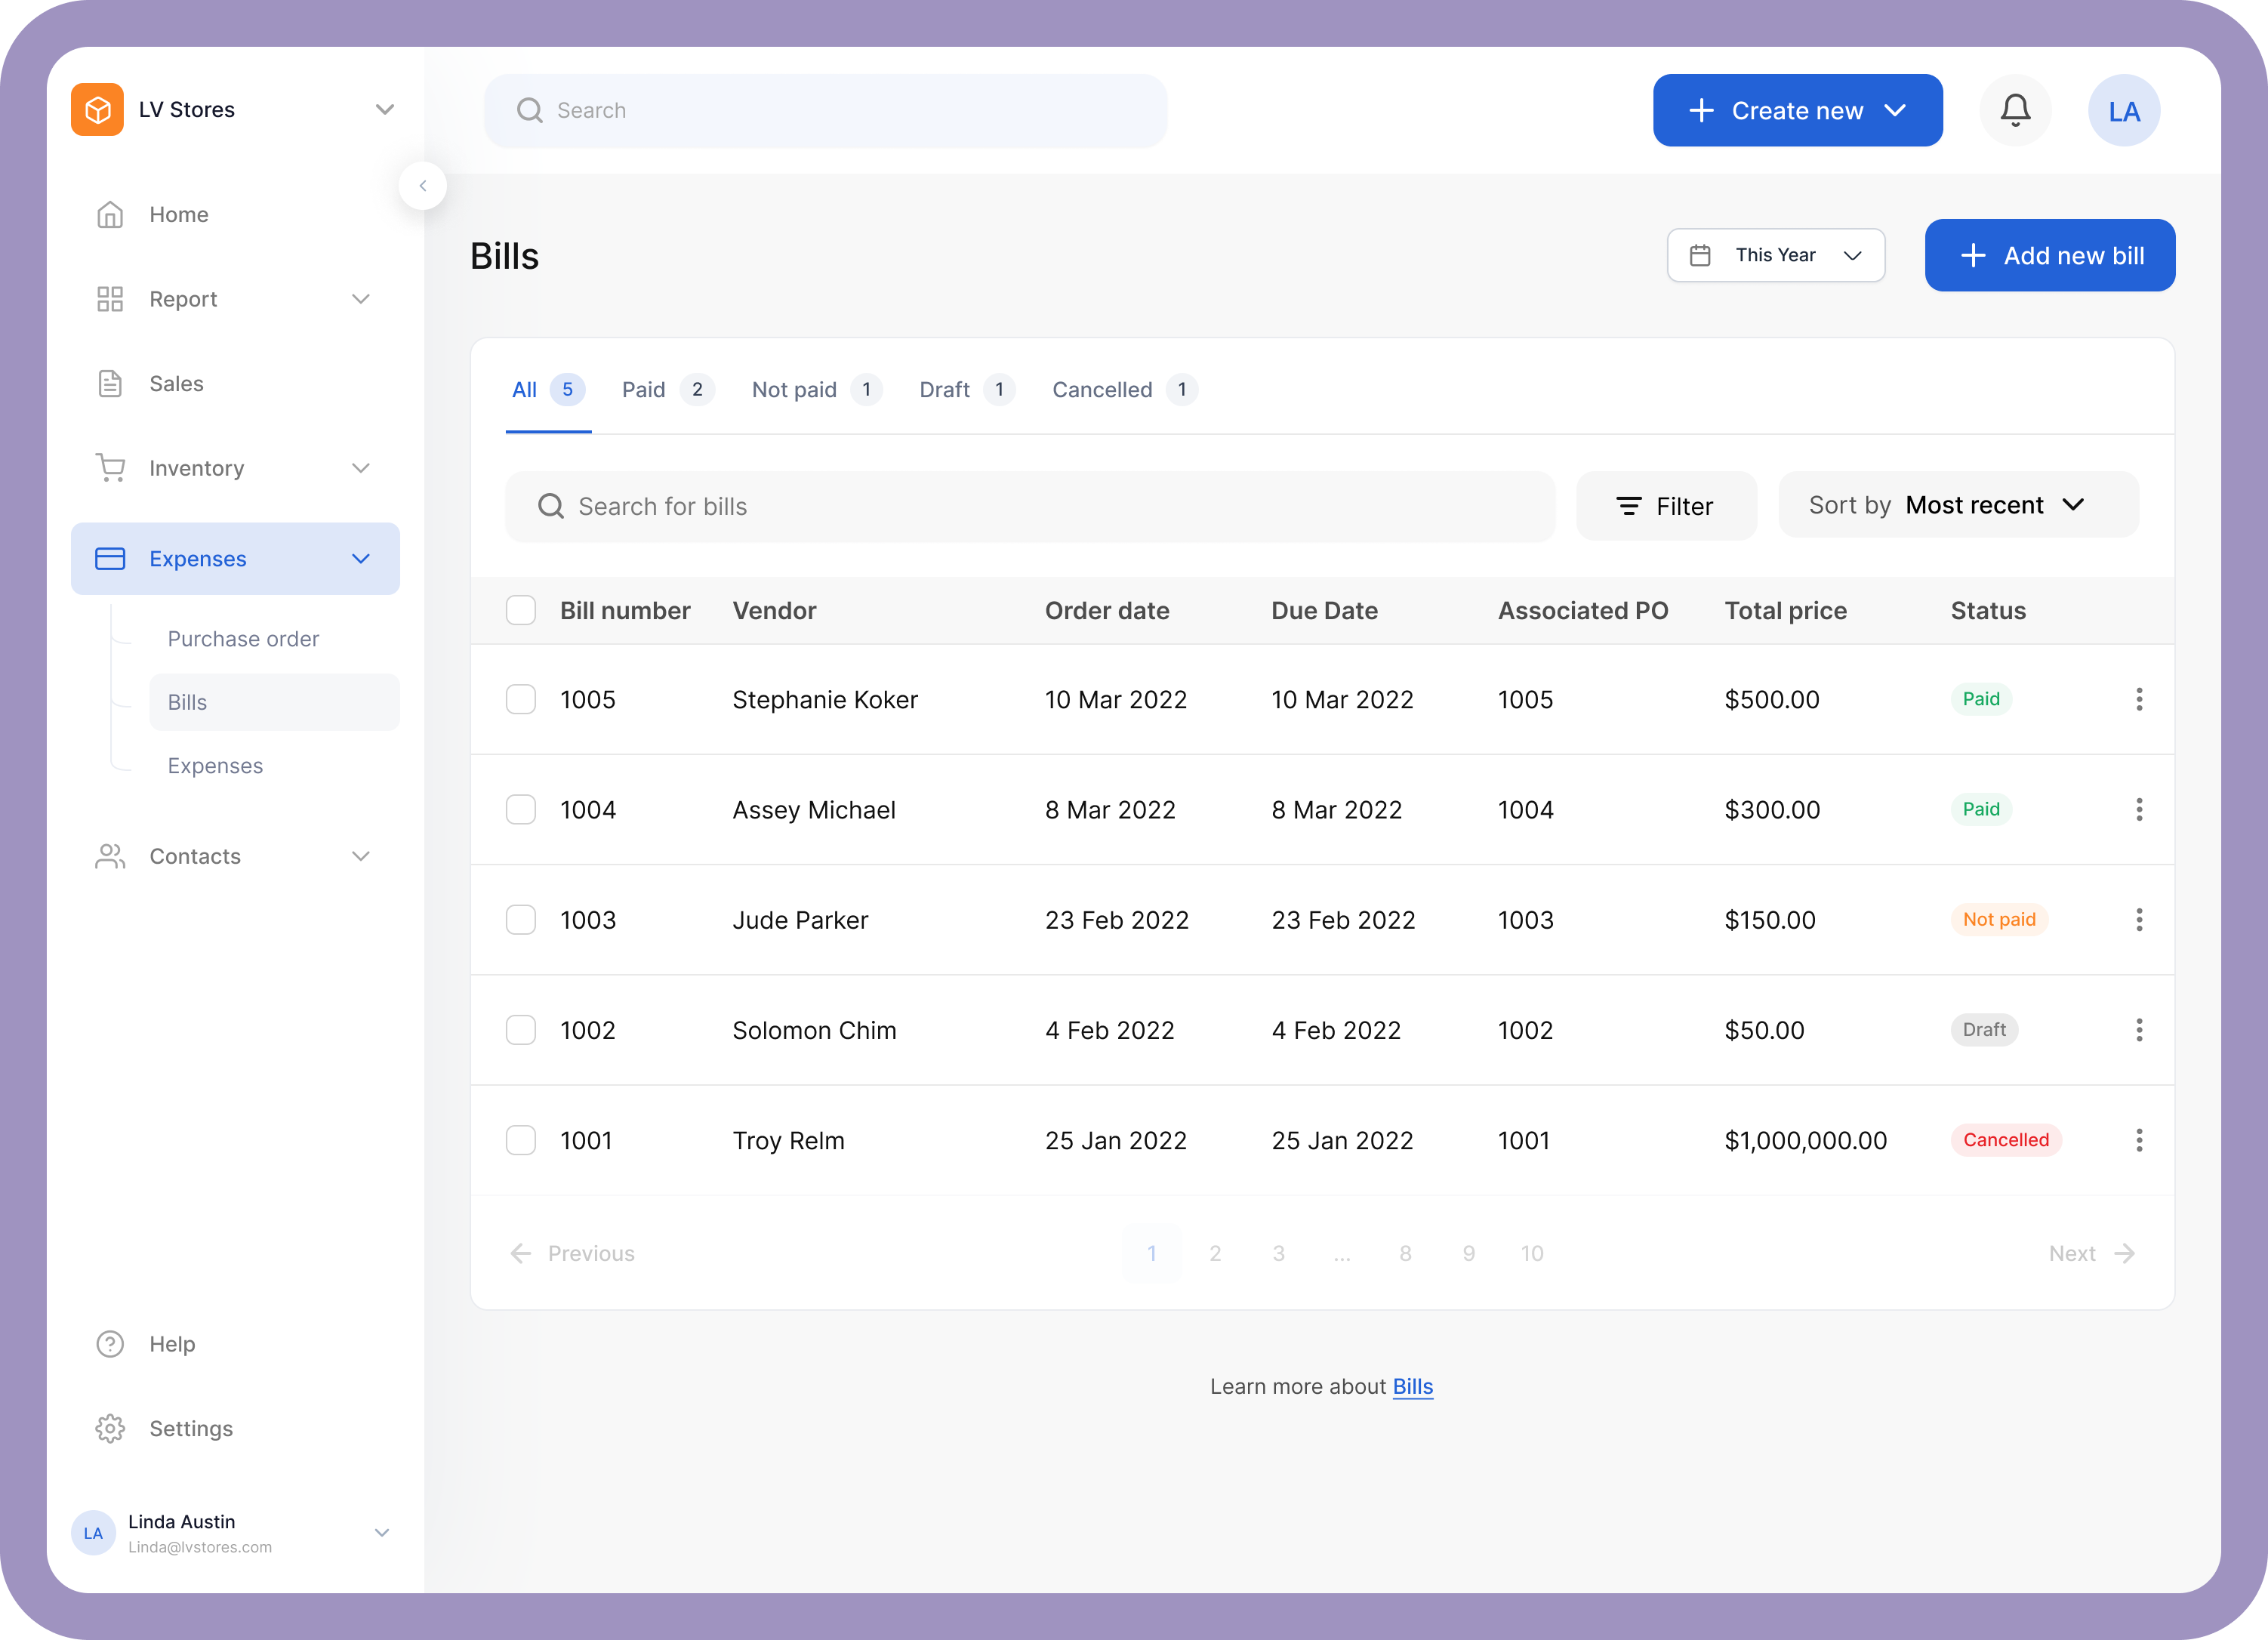This screenshot has width=2268, height=1640.
Task: Open the notifications bell
Action: tap(2015, 110)
